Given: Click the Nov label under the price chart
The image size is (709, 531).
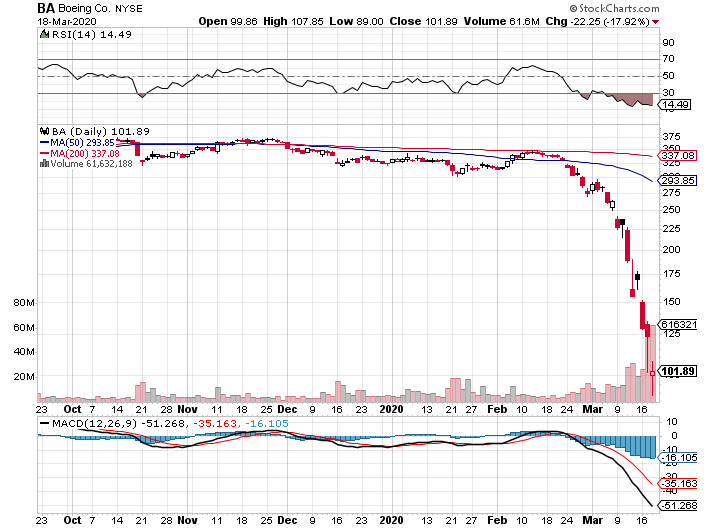Looking at the screenshot, I should 187,409.
